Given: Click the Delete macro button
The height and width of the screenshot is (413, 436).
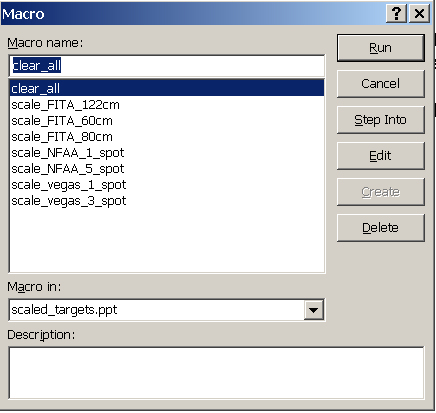Looking at the screenshot, I should tap(381, 228).
